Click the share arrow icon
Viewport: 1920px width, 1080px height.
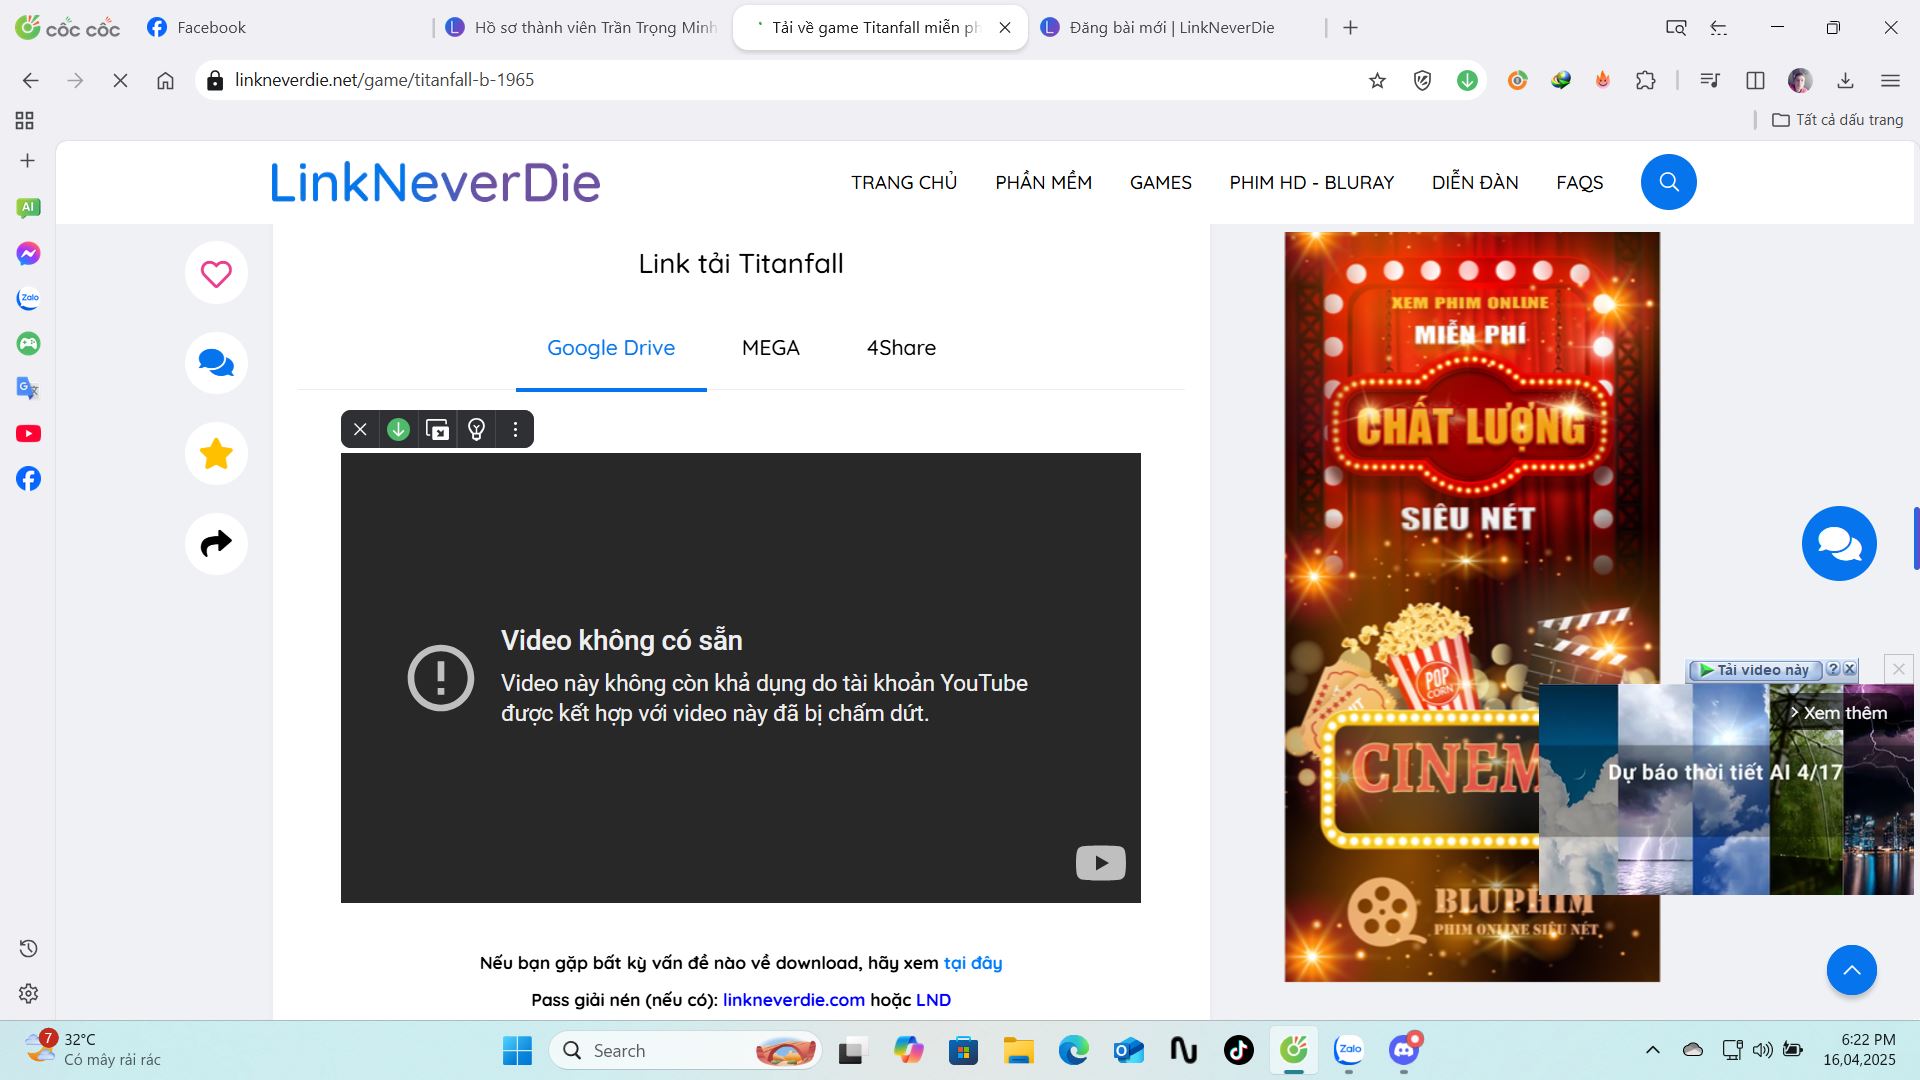pyautogui.click(x=216, y=543)
